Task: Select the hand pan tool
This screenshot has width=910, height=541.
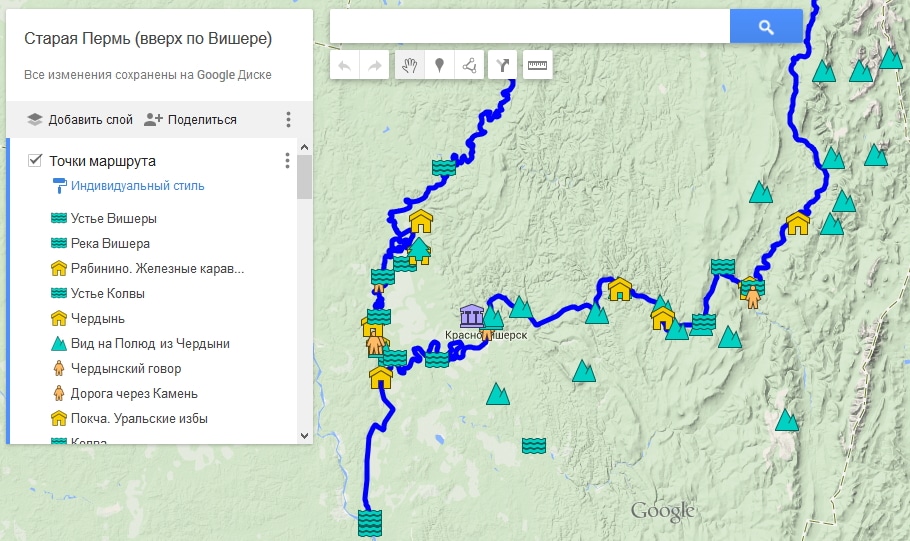Action: pyautogui.click(x=408, y=66)
